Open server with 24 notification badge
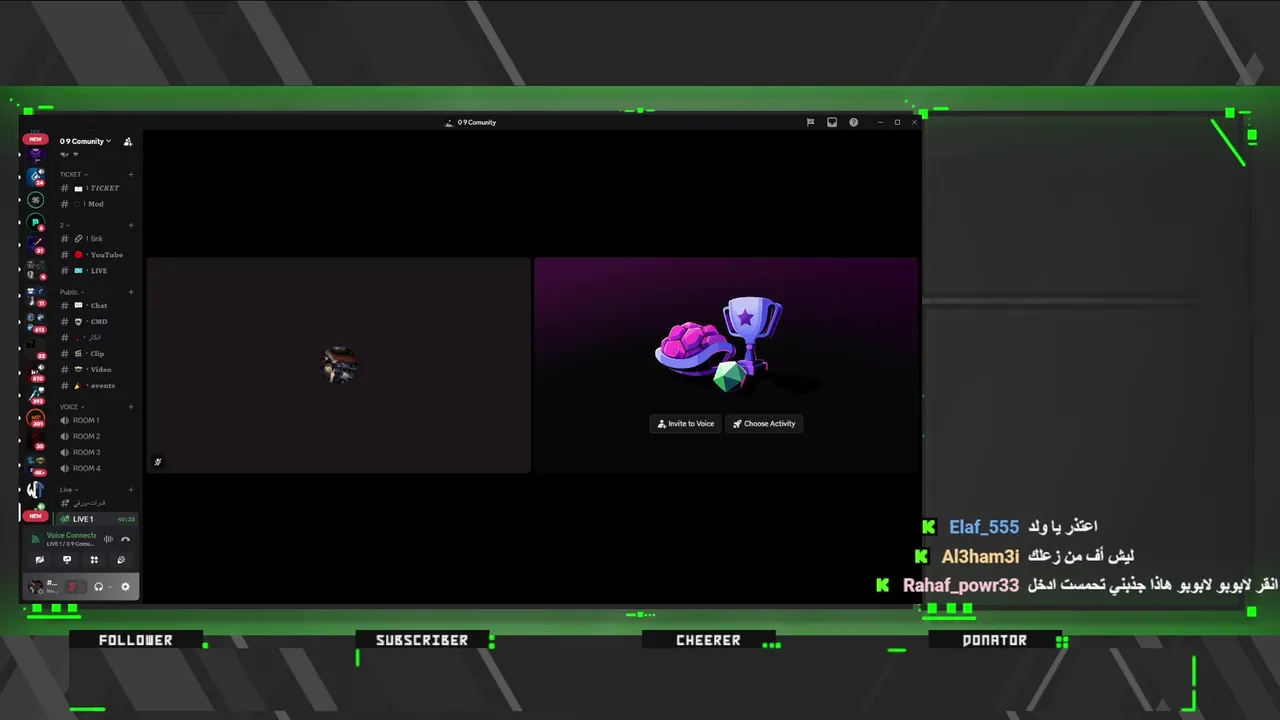Image resolution: width=1280 pixels, height=720 pixels. coord(36,176)
